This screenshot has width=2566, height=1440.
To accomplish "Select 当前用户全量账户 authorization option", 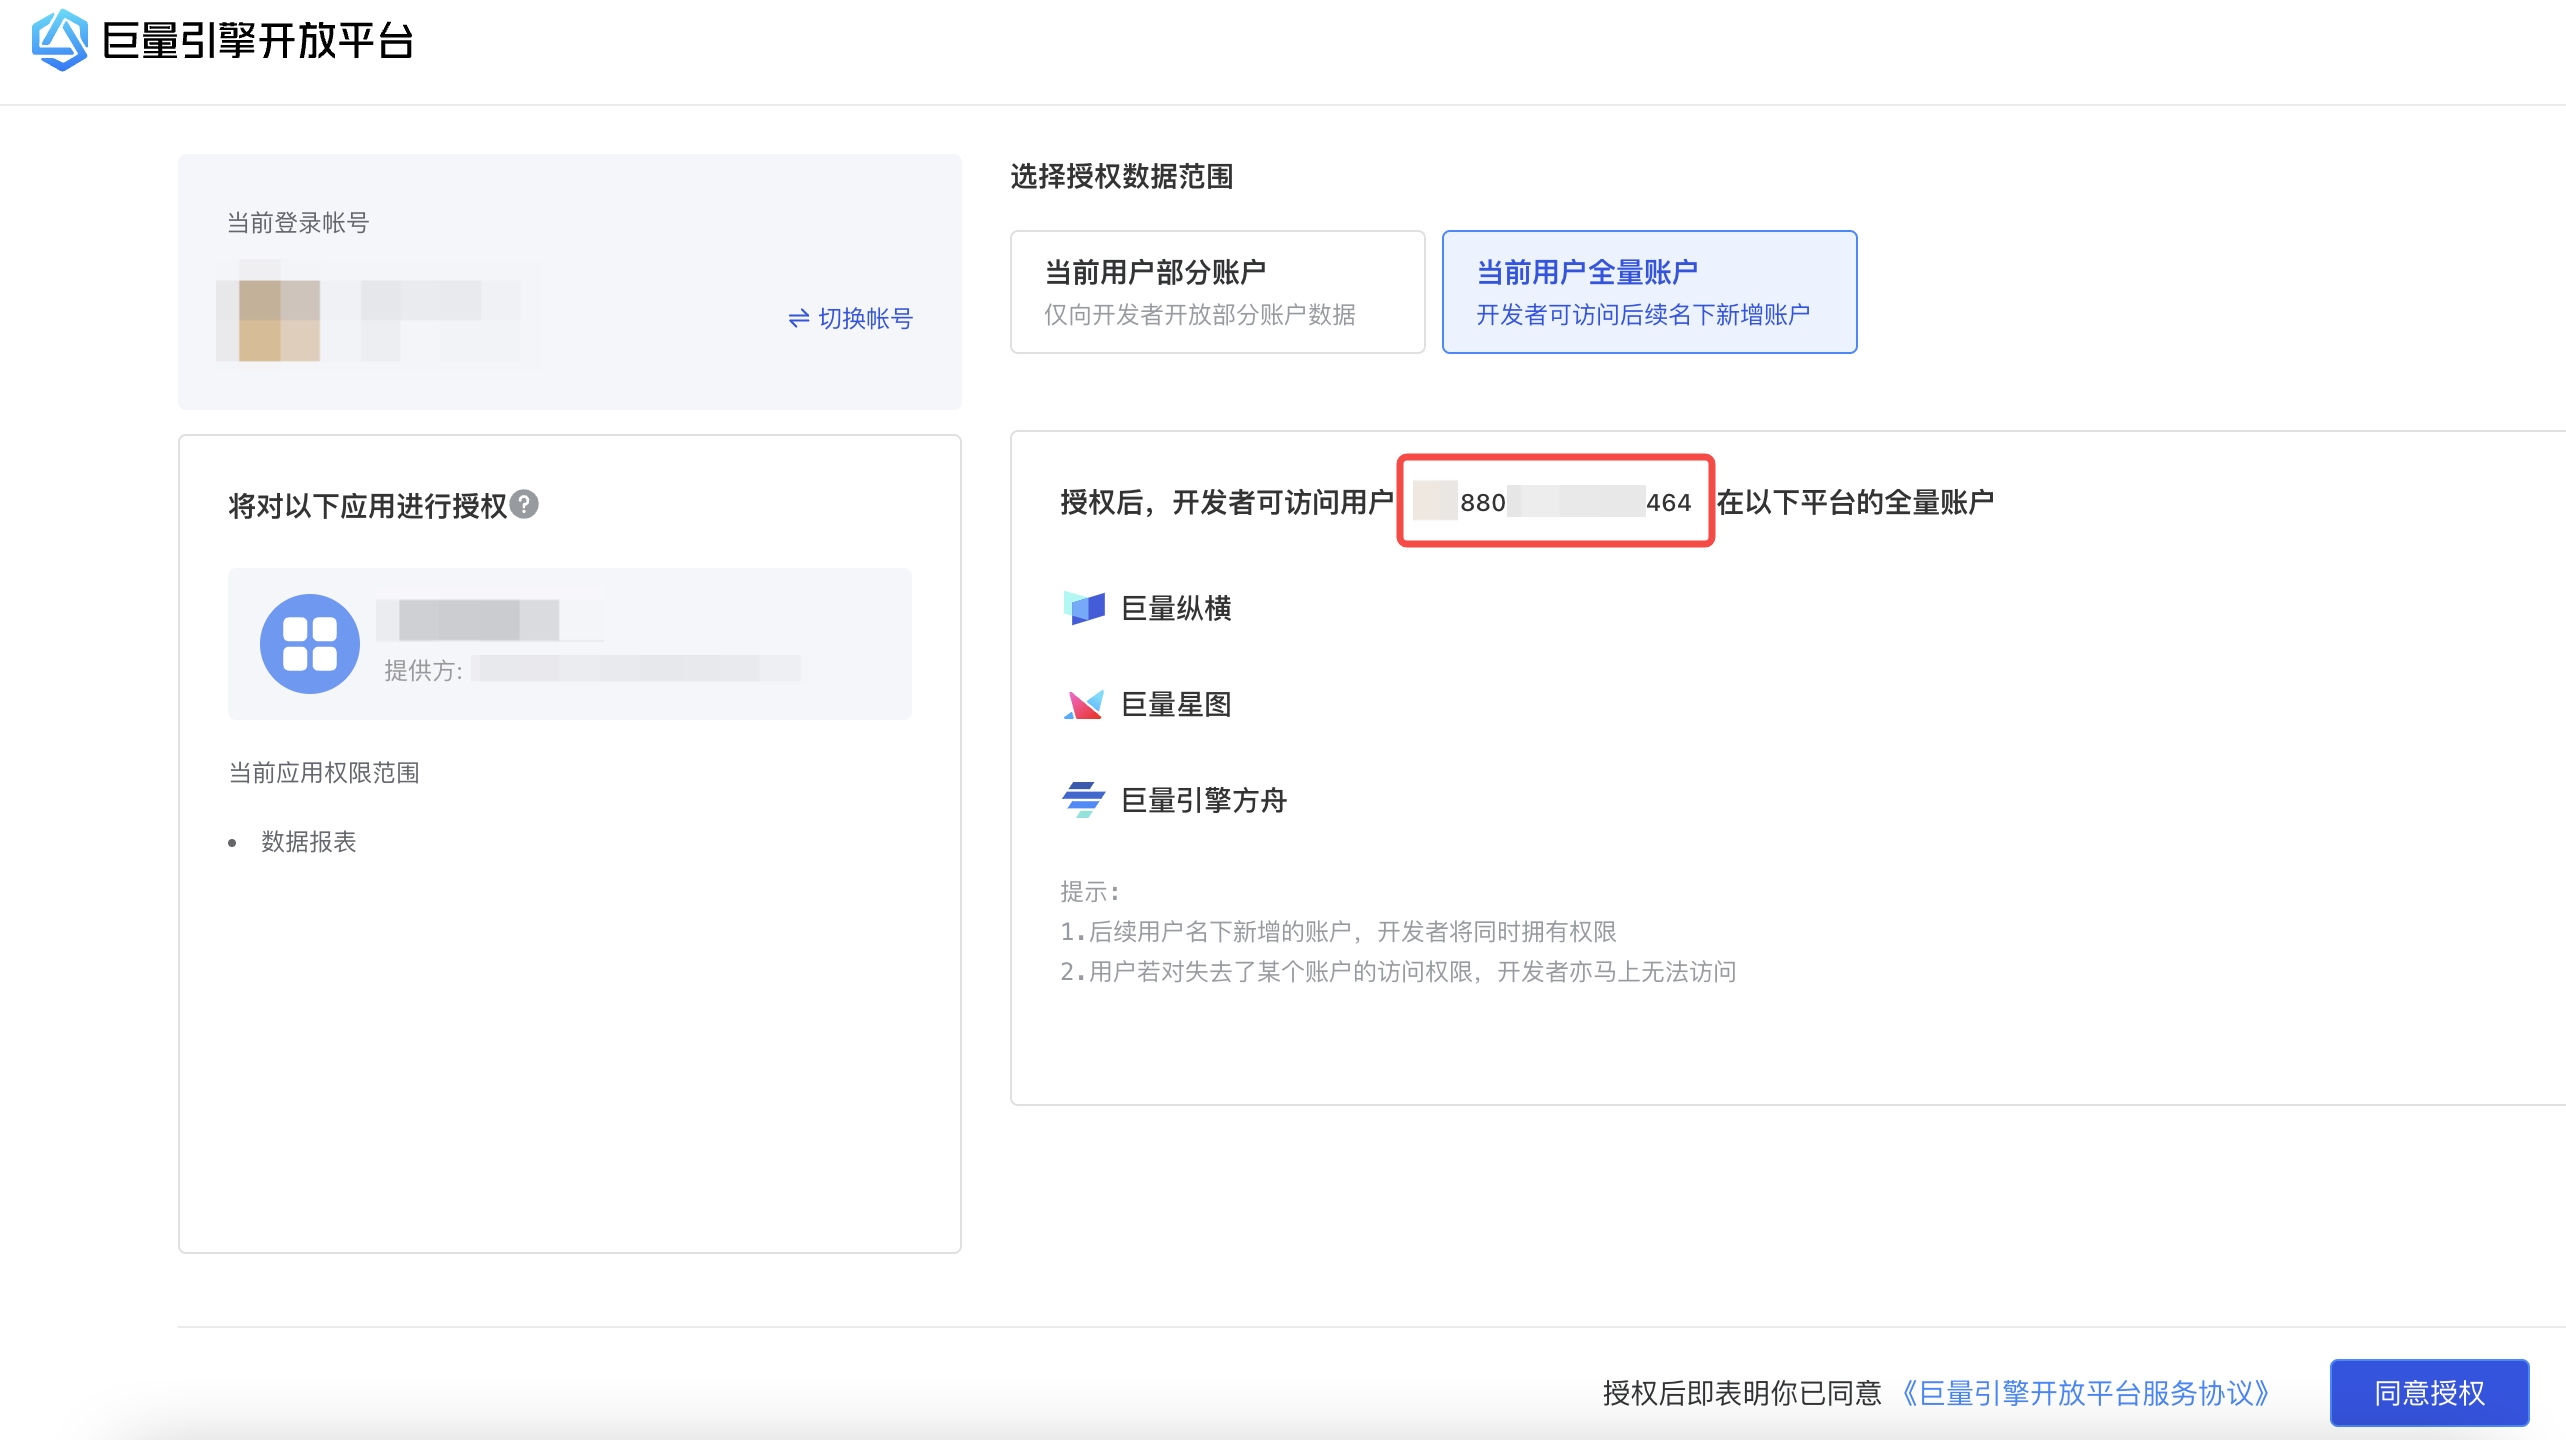I will click(1648, 292).
